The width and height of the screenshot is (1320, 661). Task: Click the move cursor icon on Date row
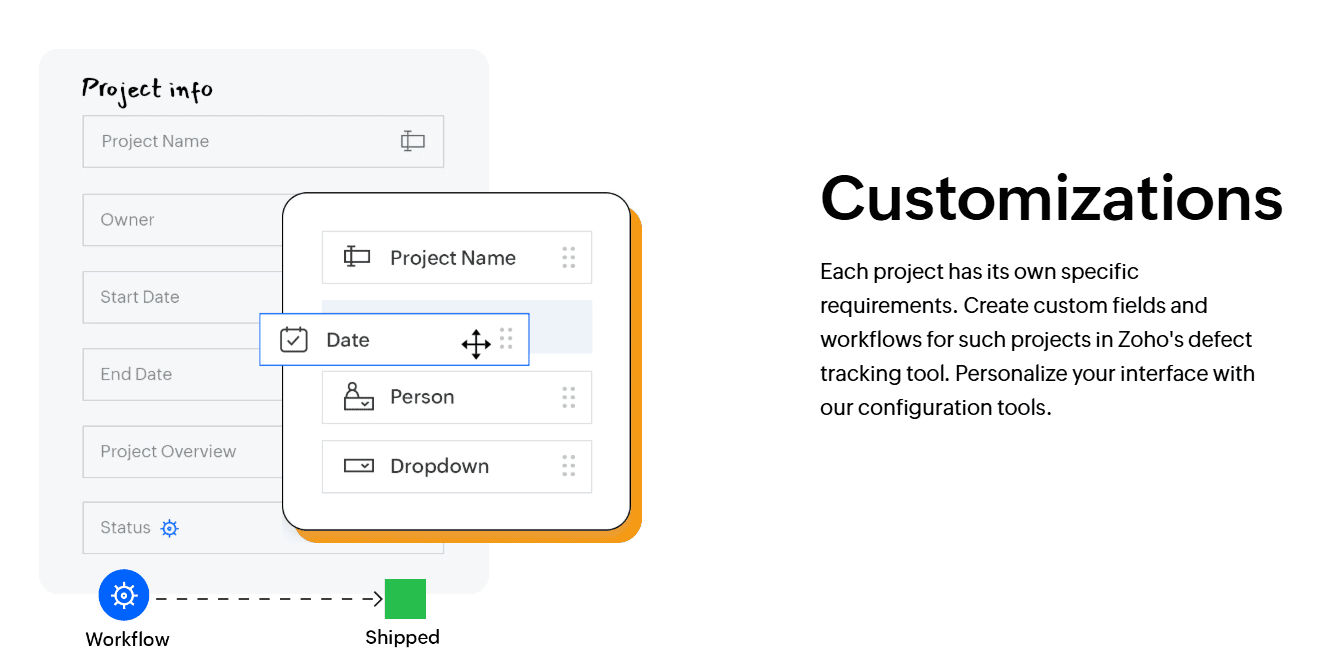tap(476, 344)
